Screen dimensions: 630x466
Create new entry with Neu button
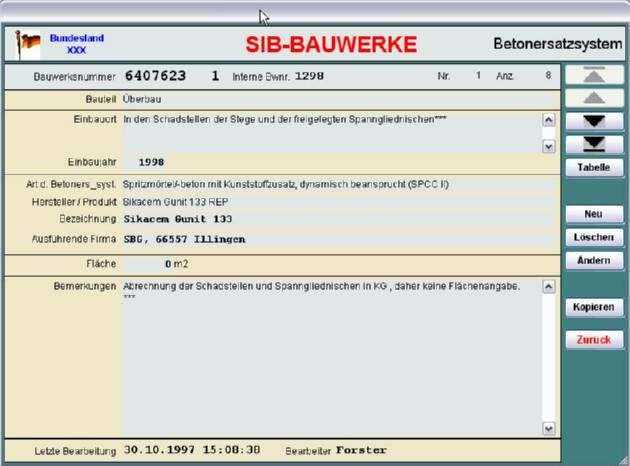[594, 214]
